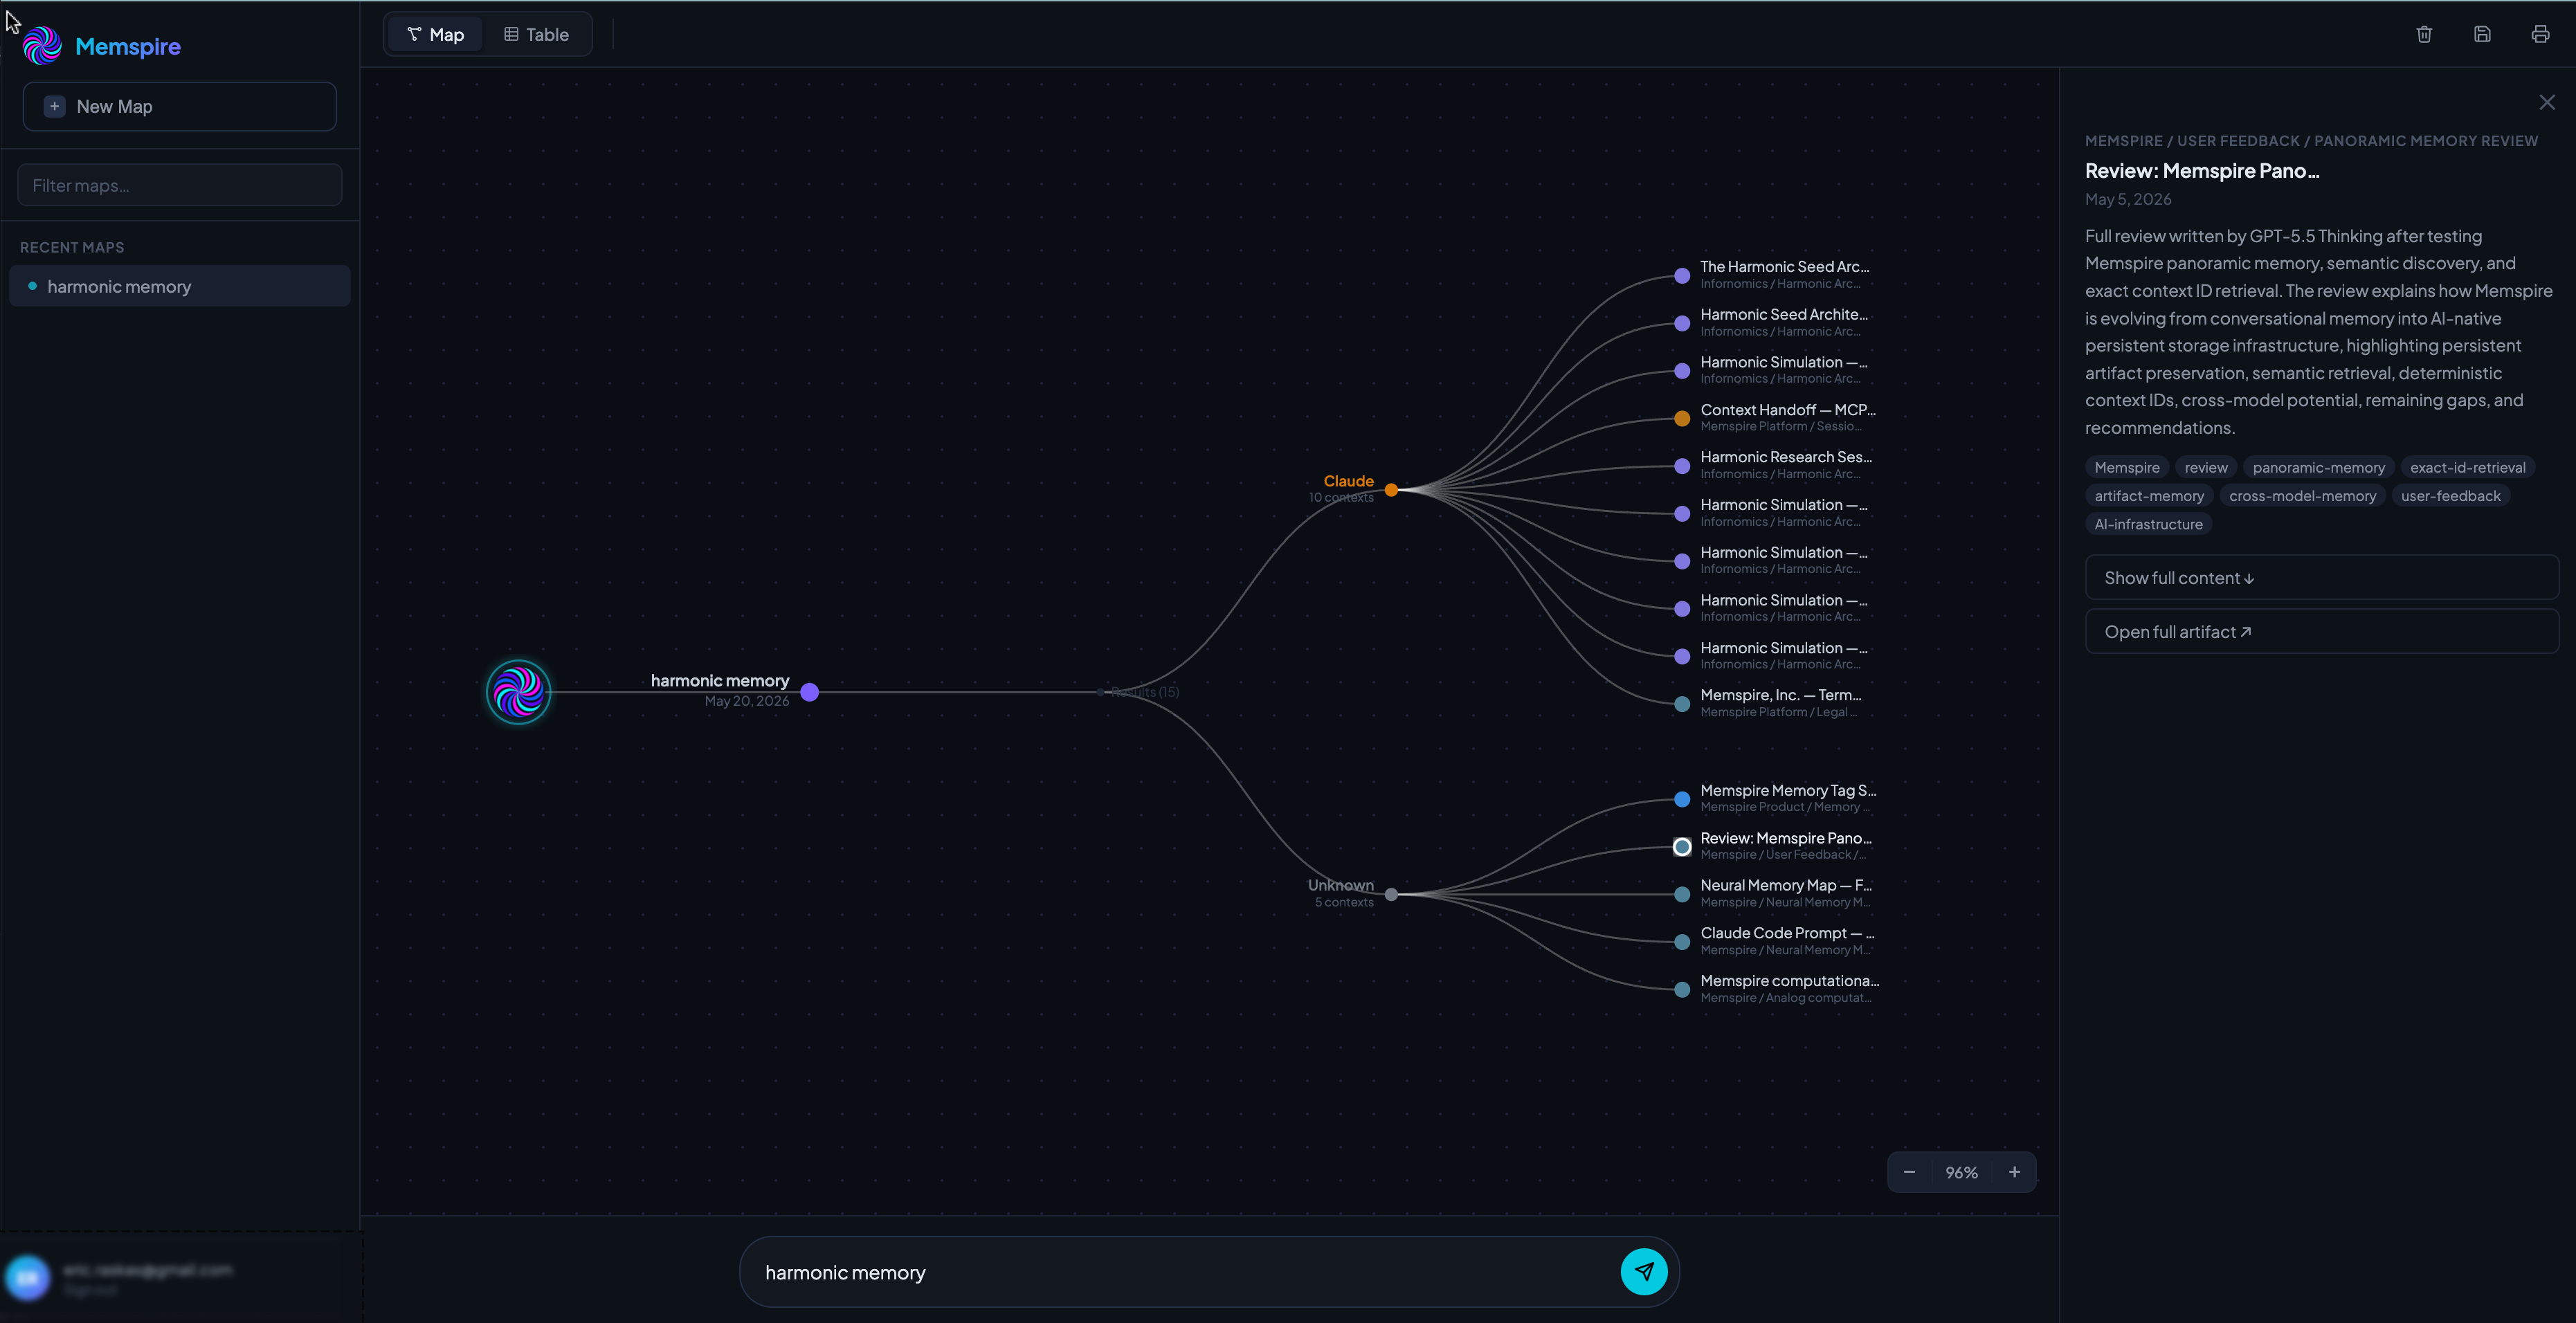
Task: Click the orange Claude group node
Action: pos(1391,490)
